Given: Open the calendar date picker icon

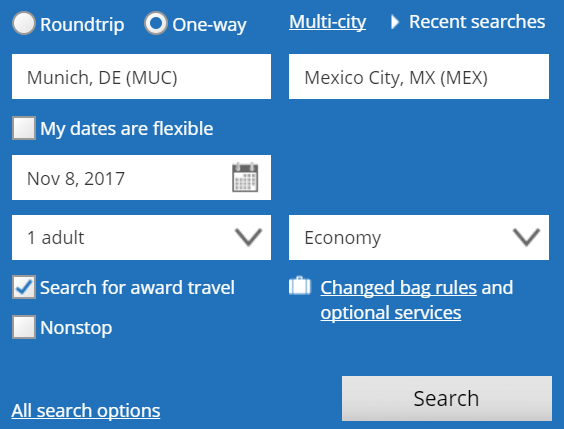Looking at the screenshot, I should pos(245,177).
